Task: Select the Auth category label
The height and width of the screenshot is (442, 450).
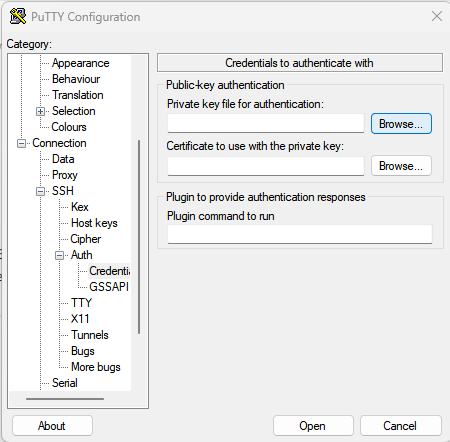Action: [x=81, y=255]
